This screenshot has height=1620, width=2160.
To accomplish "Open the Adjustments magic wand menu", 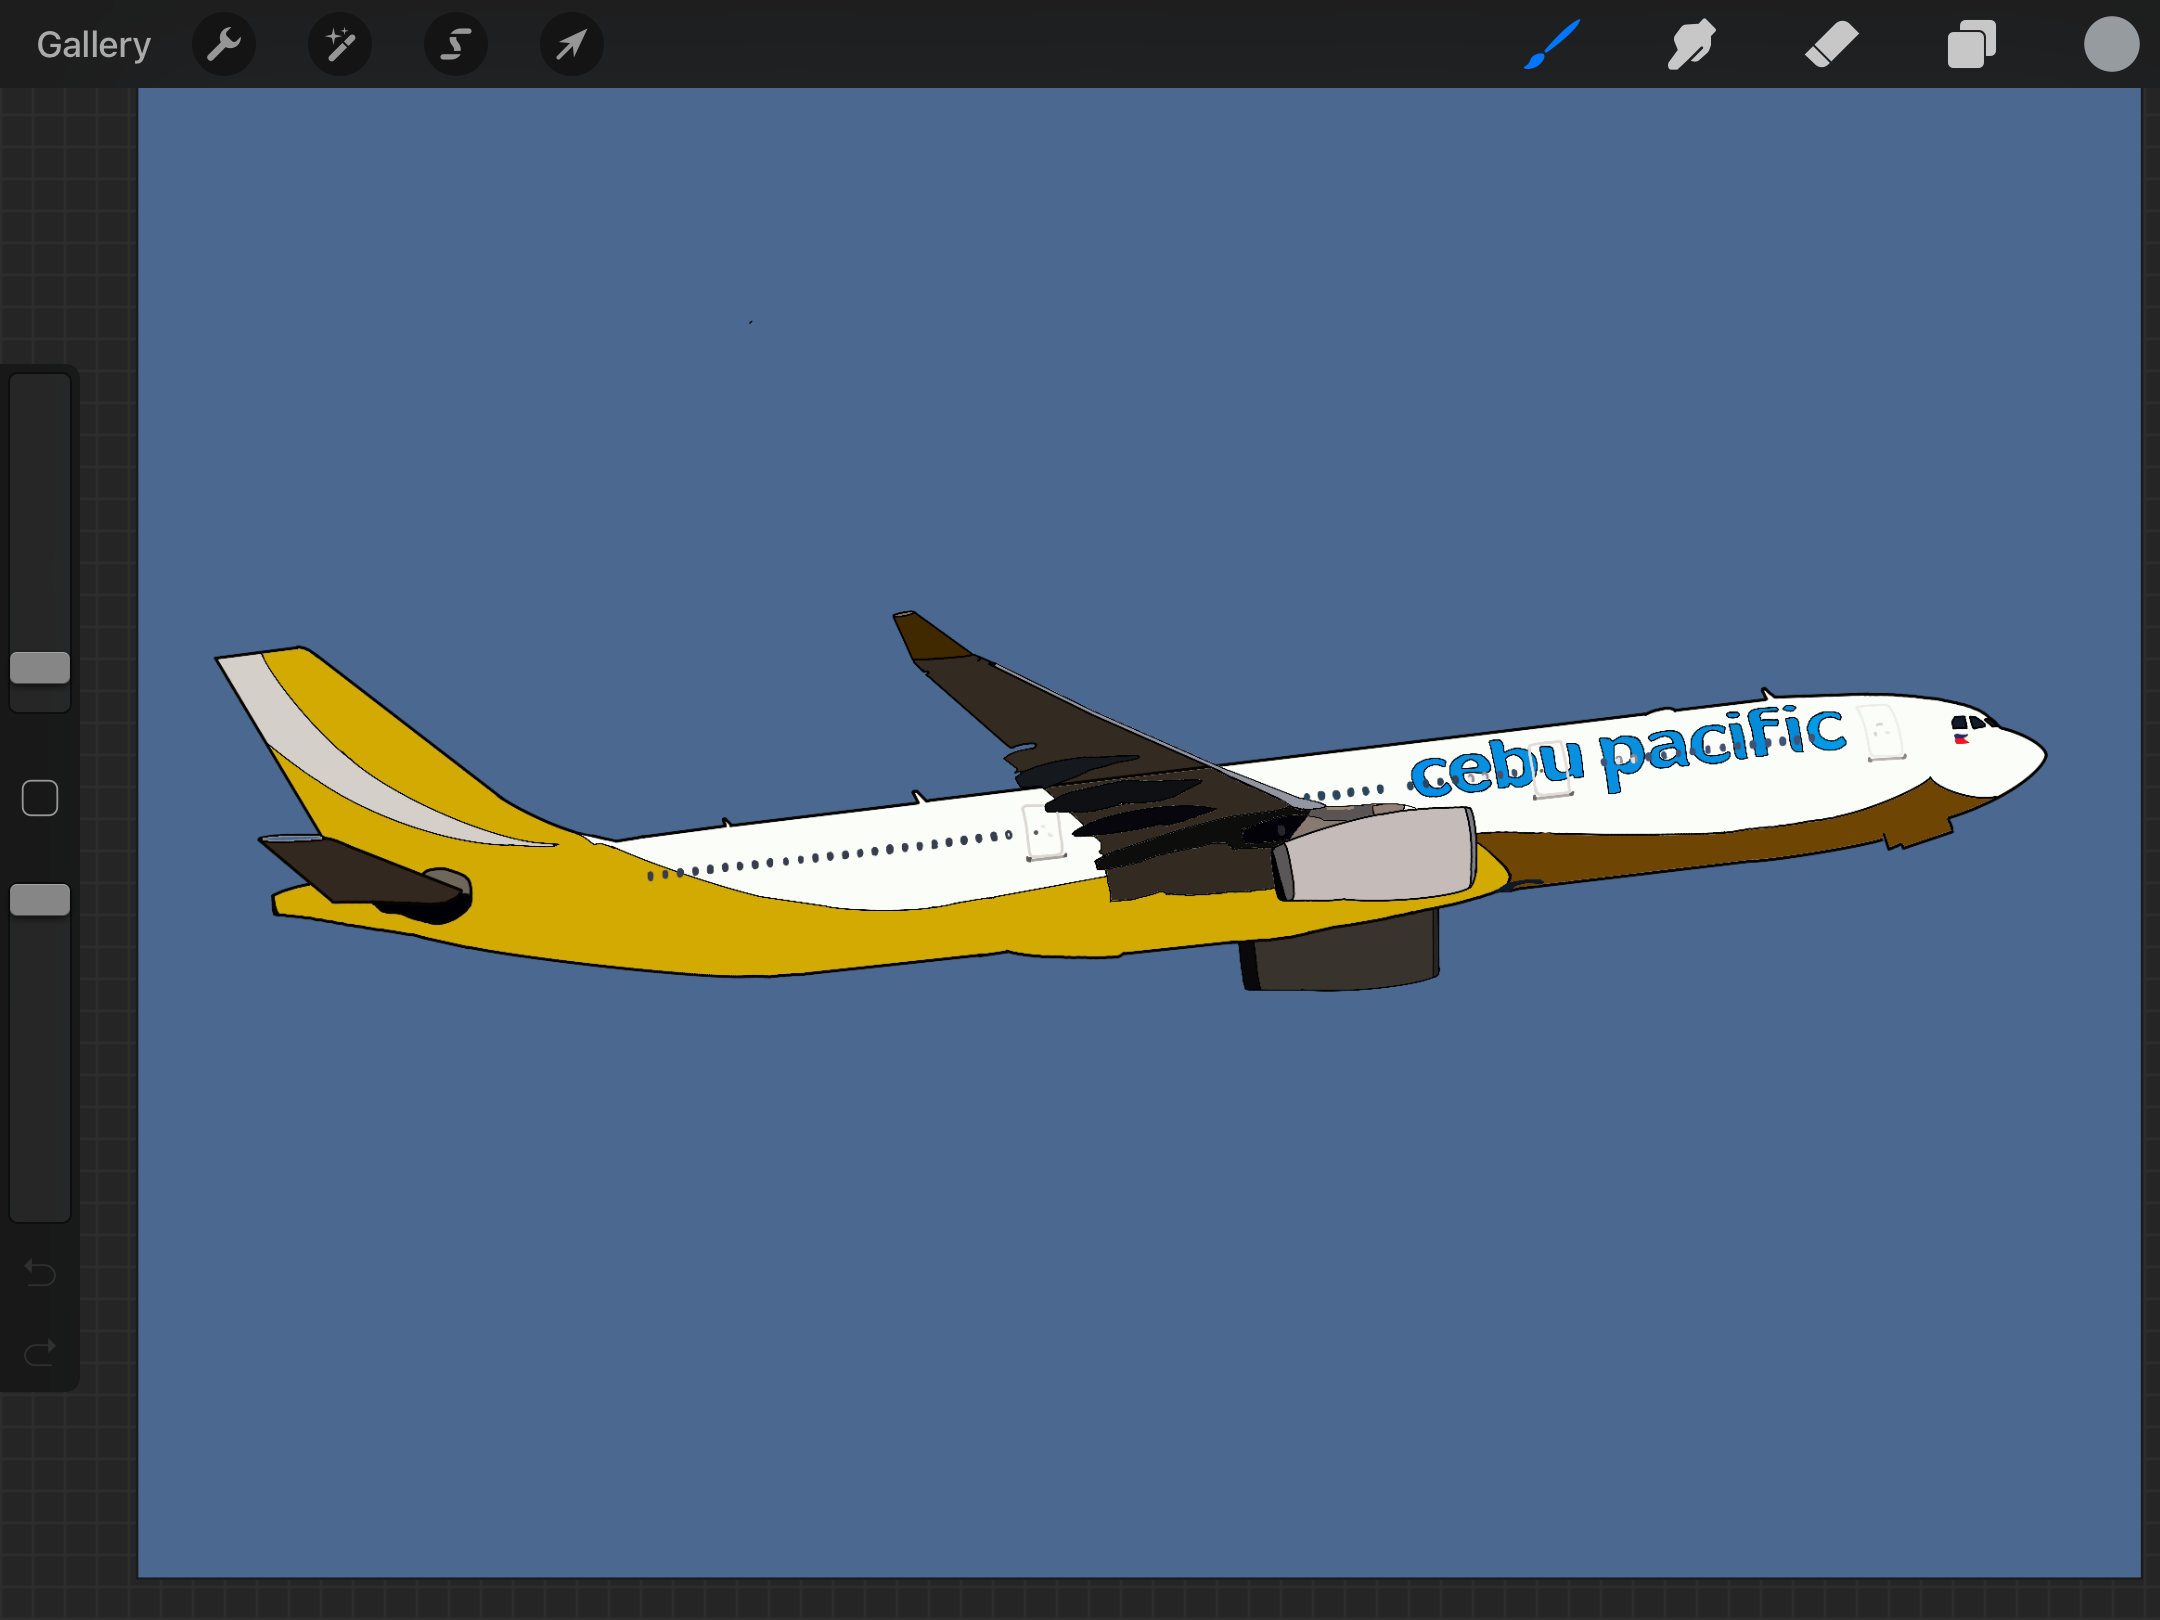I will 340,45.
